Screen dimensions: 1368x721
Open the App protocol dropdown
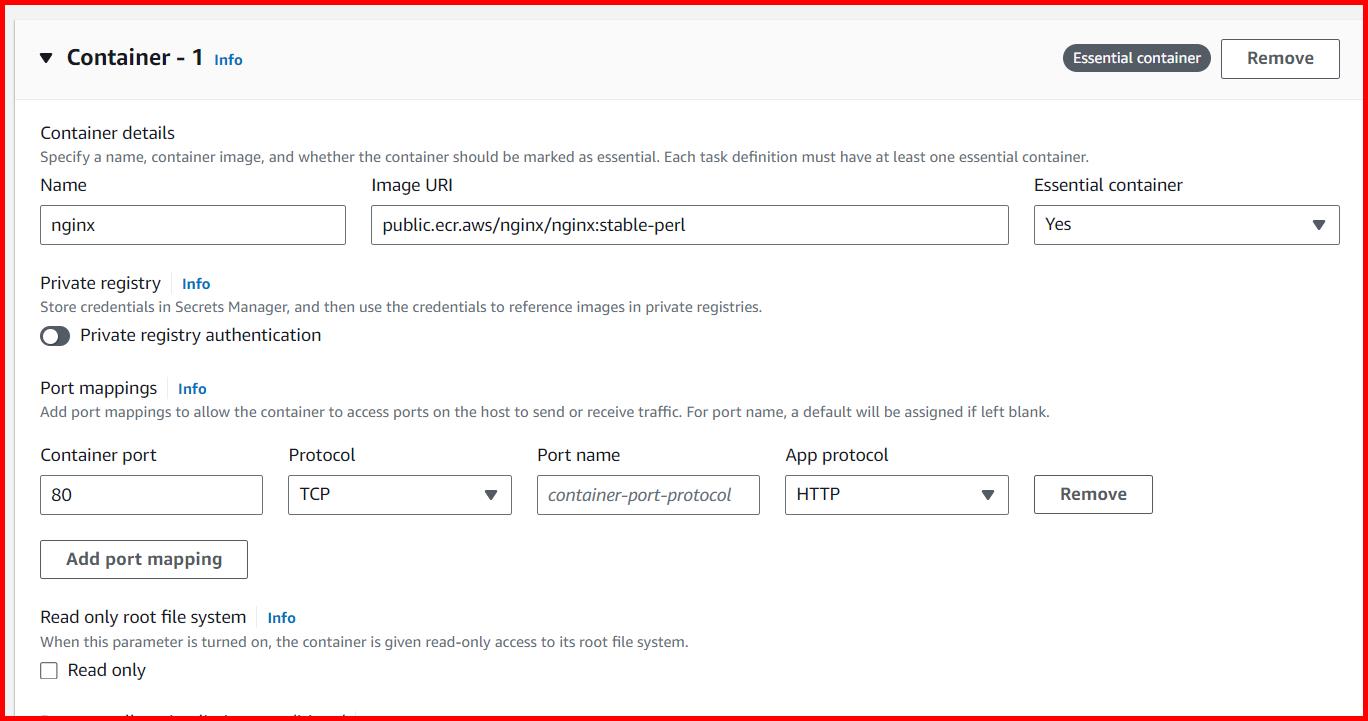[896, 494]
